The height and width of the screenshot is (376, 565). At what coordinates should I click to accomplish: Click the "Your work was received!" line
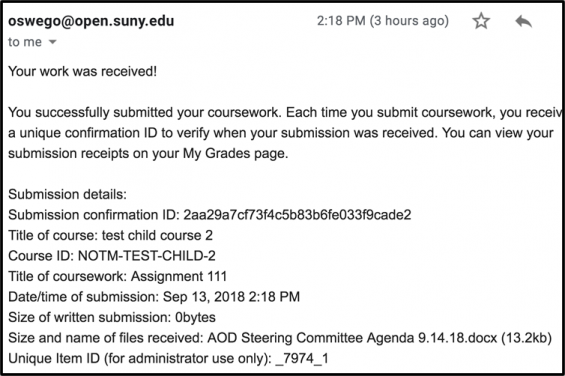tap(83, 71)
